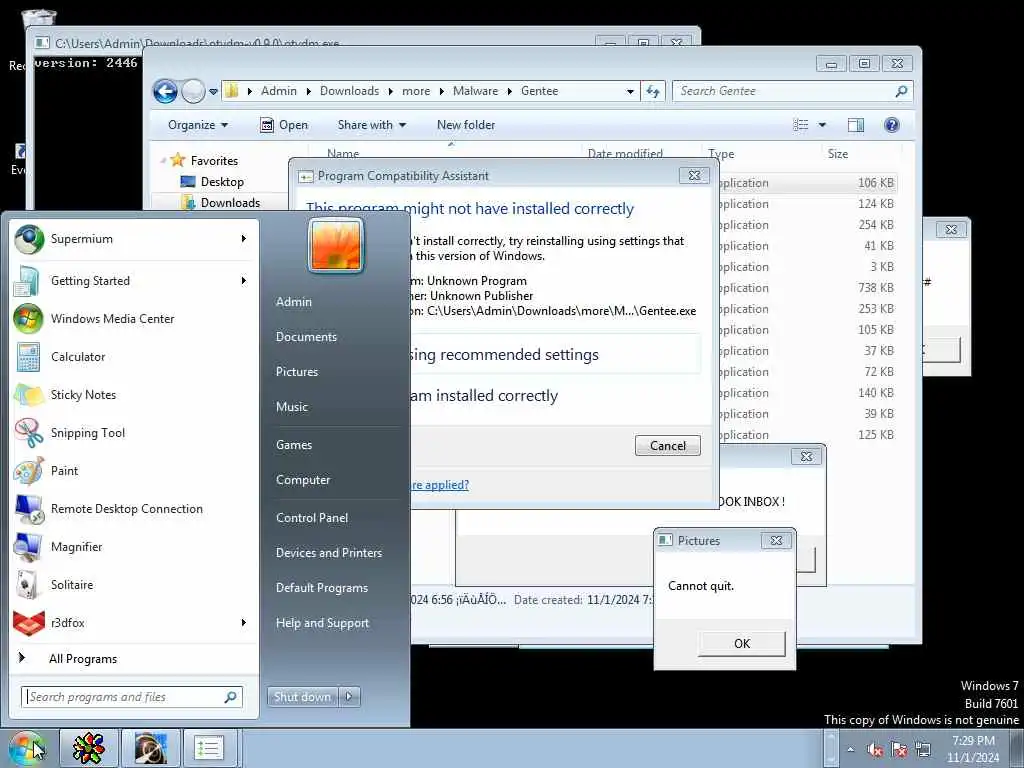
Task: Toggle the preview pane icon
Action: tap(856, 125)
